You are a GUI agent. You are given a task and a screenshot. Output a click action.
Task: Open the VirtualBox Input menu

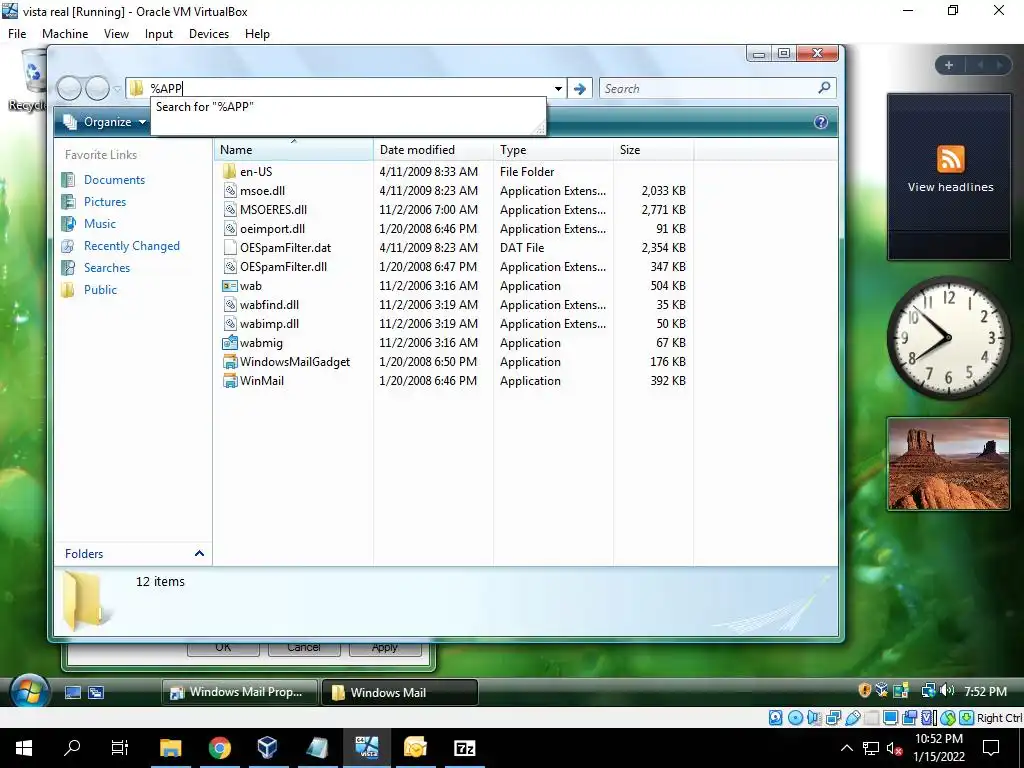pyautogui.click(x=159, y=34)
